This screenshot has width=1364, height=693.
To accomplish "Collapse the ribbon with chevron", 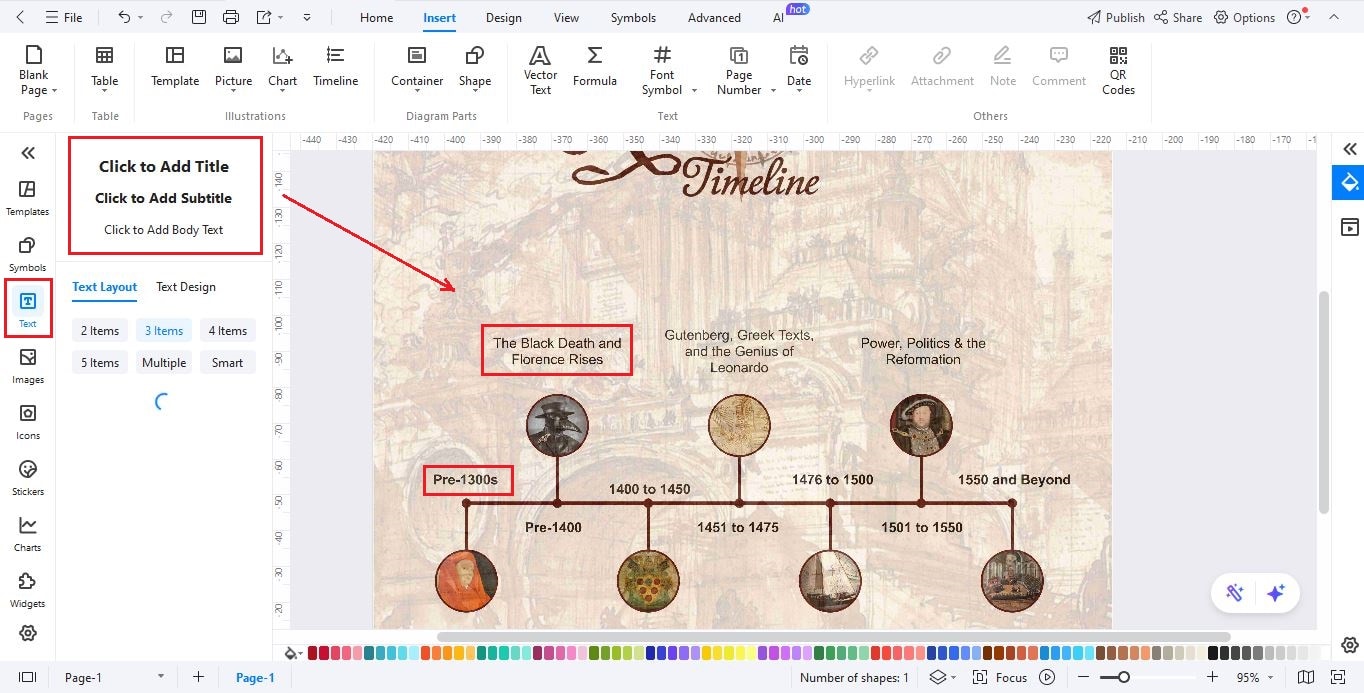I will coord(1333,17).
